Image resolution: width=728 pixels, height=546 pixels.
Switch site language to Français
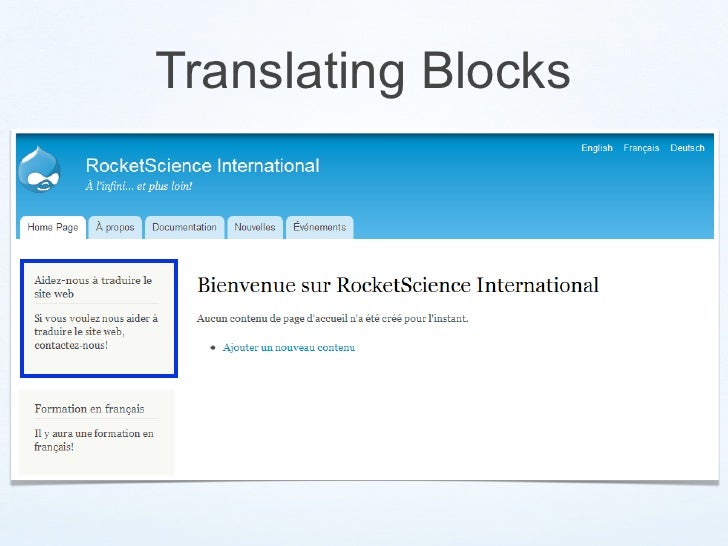(x=641, y=148)
